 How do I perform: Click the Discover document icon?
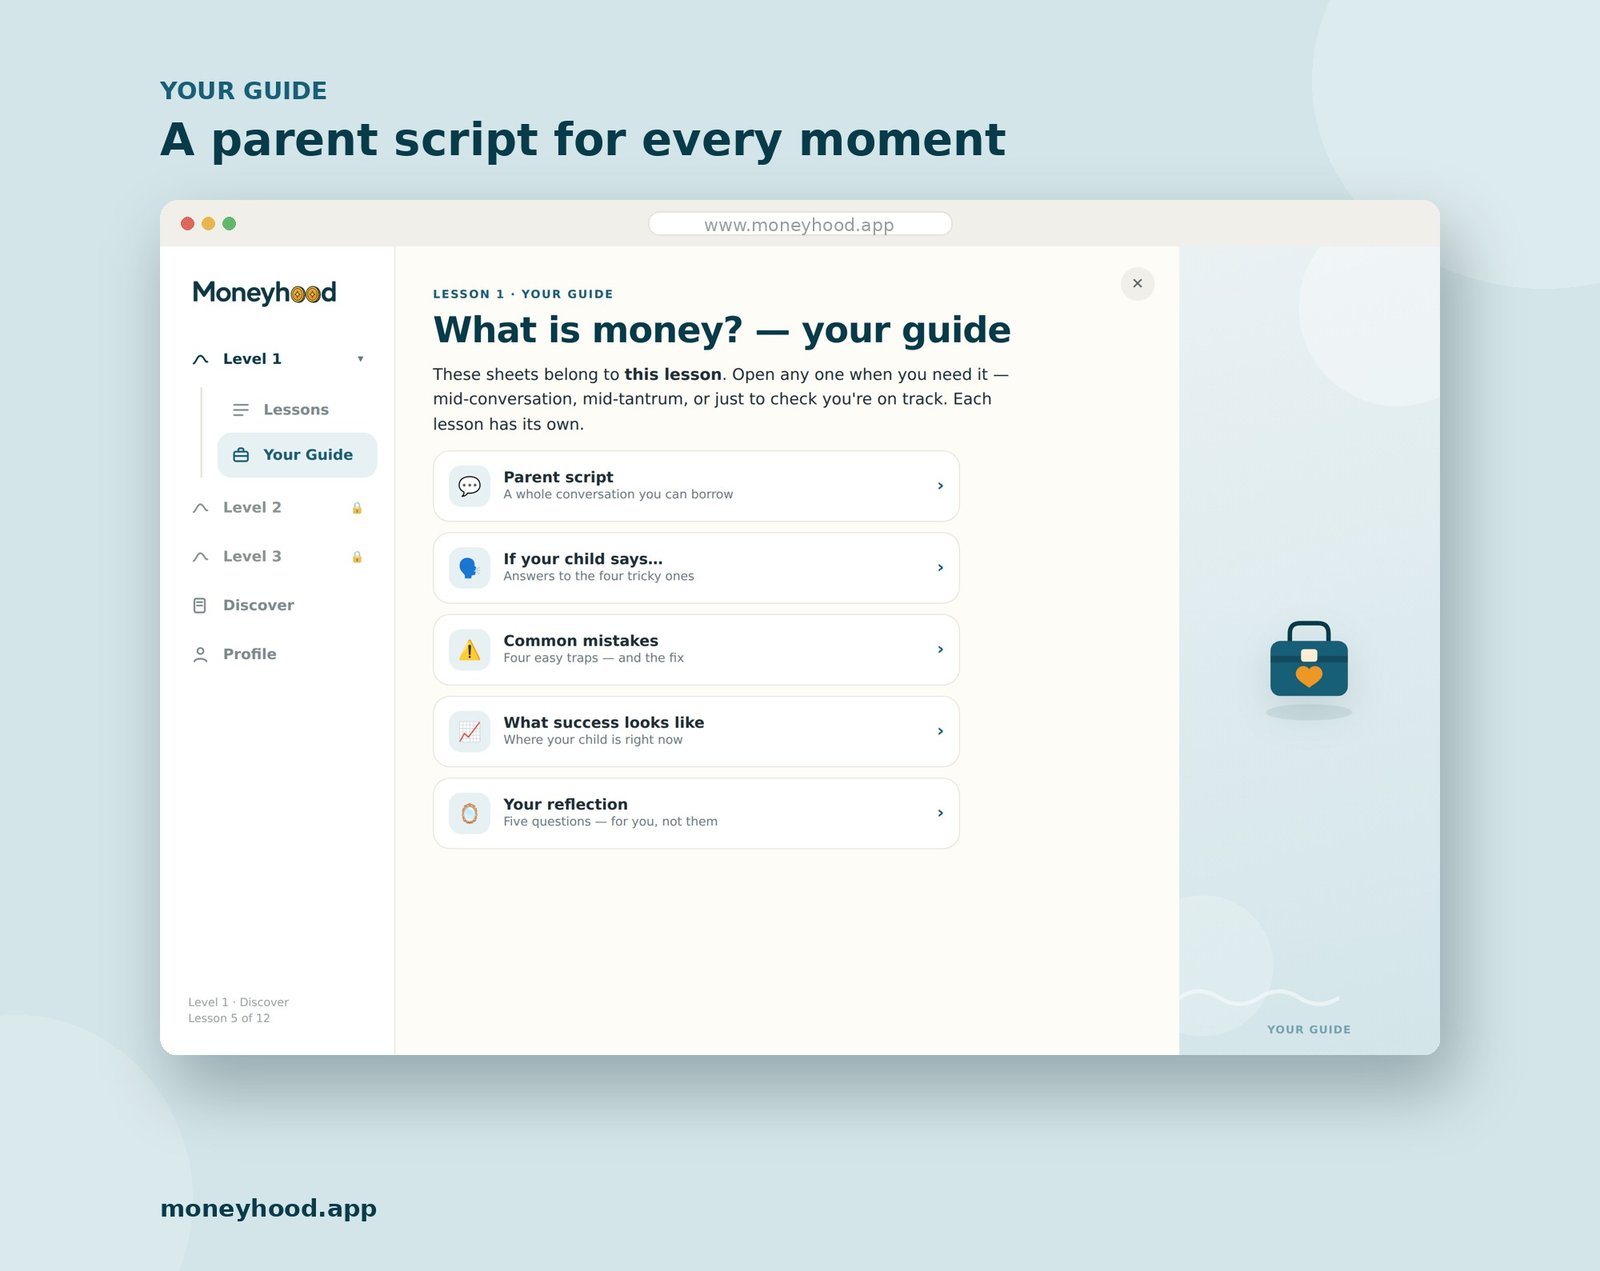coord(200,606)
